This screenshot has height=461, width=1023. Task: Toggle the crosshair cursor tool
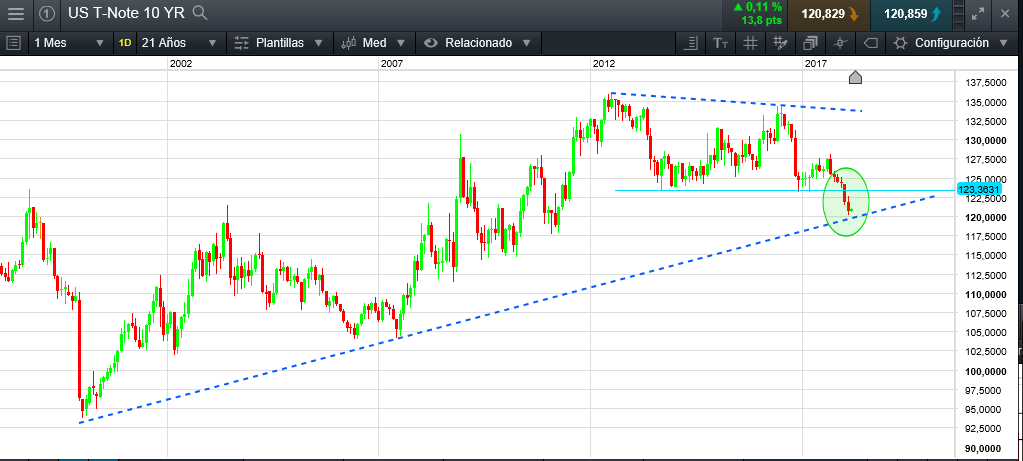pyautogui.click(x=840, y=44)
